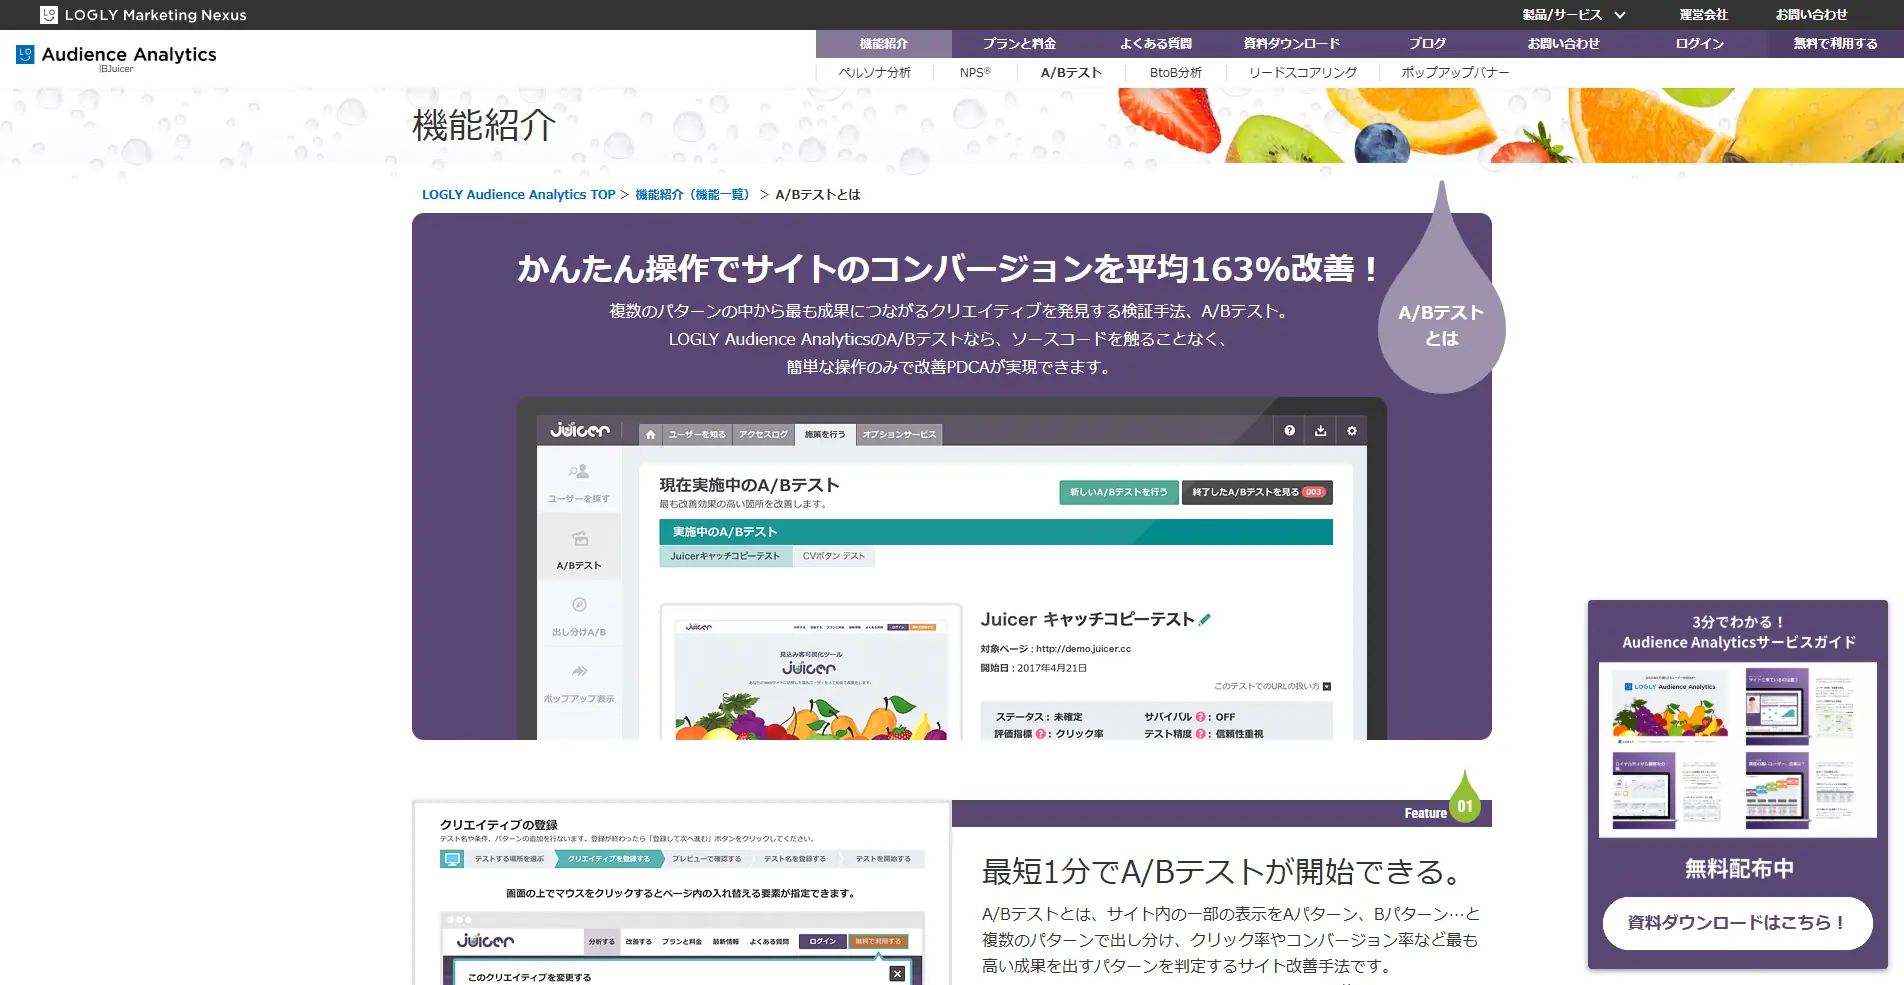Screen dimensions: 1904x985
Task: Select Juicerキャッチコピーテスト tab in demo
Action: 725,556
